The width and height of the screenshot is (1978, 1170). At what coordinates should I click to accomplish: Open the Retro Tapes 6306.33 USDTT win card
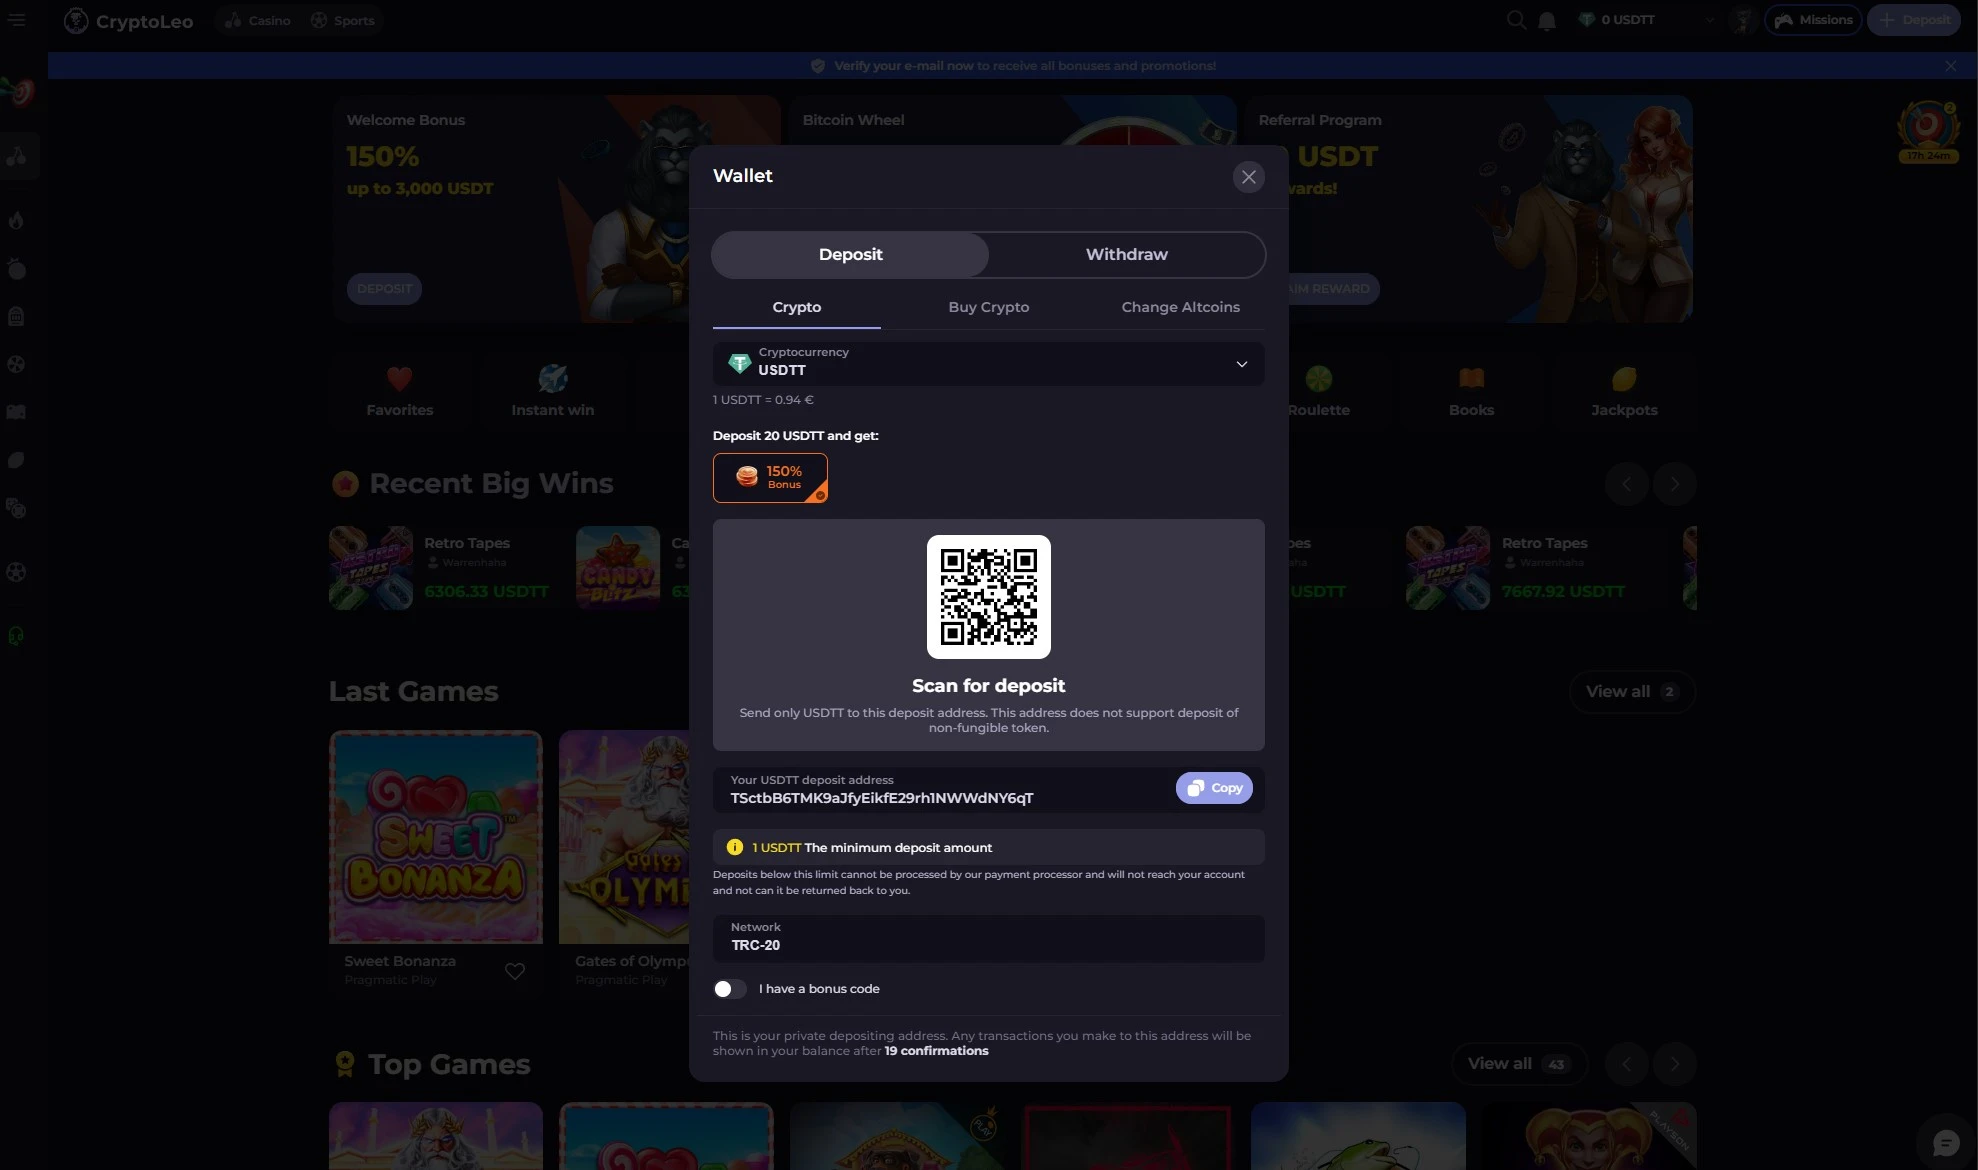tap(445, 568)
